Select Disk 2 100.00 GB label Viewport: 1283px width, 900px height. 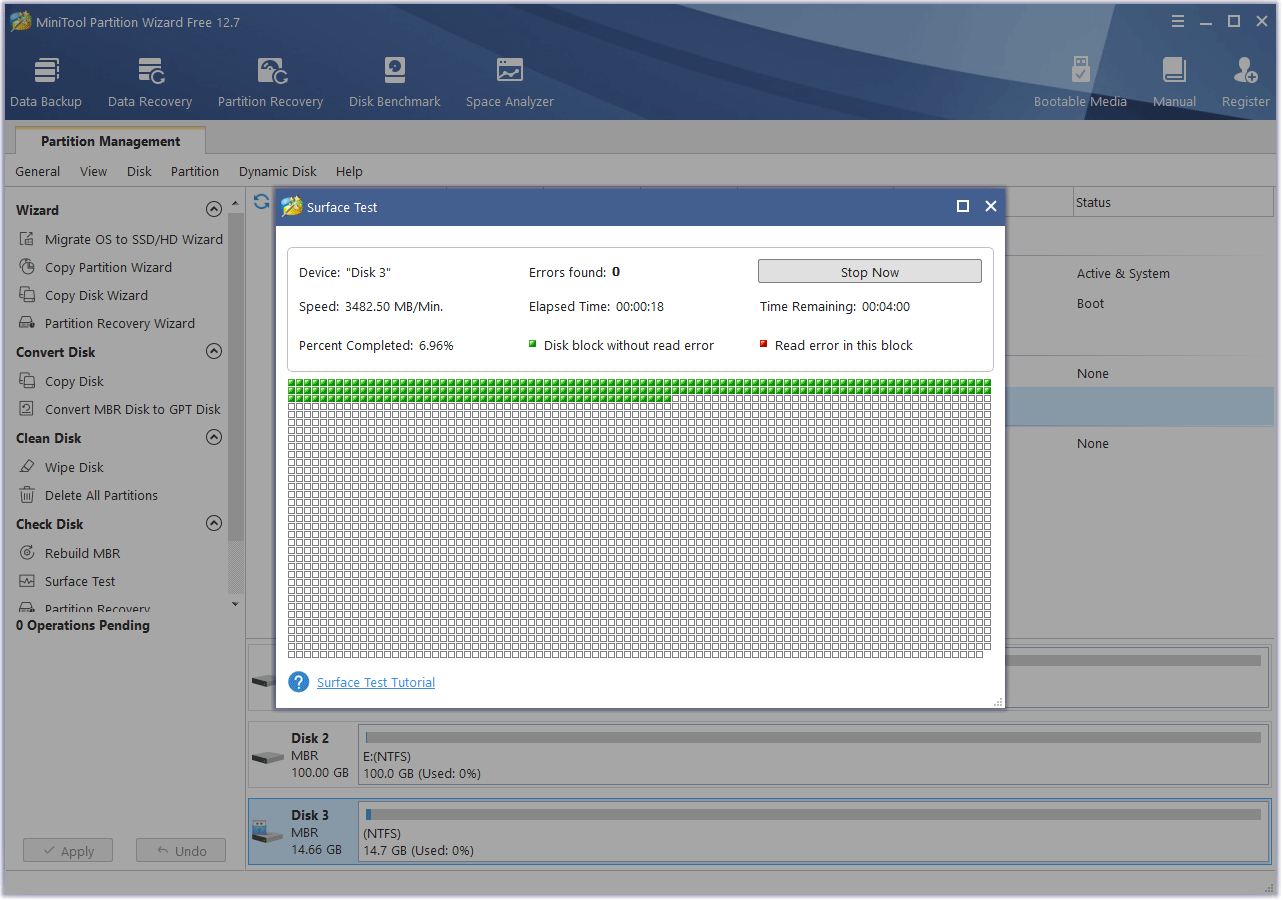[320, 773]
